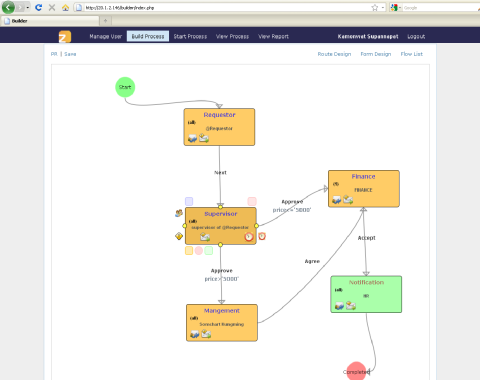Click the mail send icon in the Requestor node
The height and width of the screenshot is (380, 480).
(x=204, y=138)
